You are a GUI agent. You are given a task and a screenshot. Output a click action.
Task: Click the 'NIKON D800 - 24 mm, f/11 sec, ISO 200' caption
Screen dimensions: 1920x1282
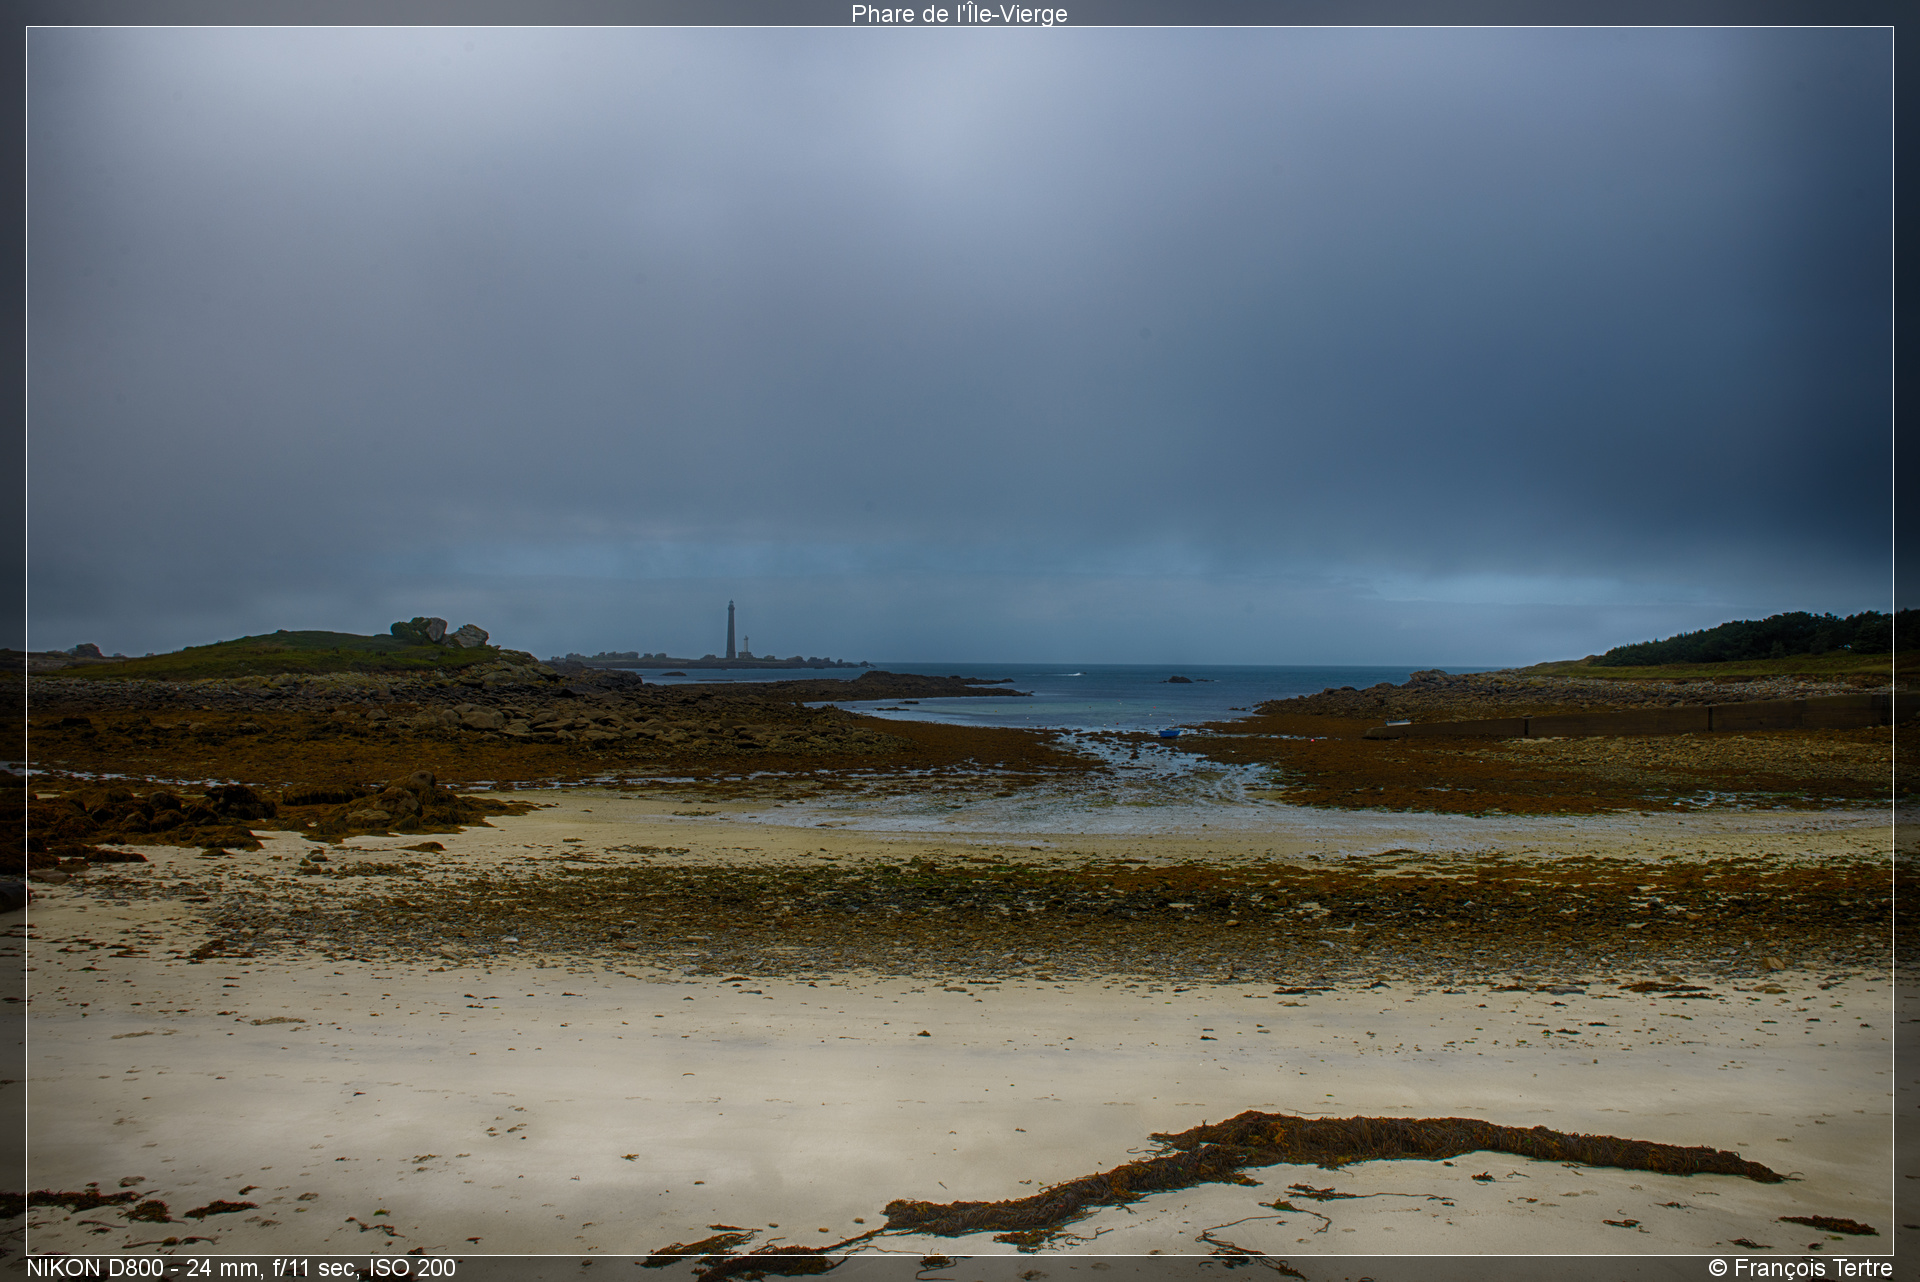(x=241, y=1268)
